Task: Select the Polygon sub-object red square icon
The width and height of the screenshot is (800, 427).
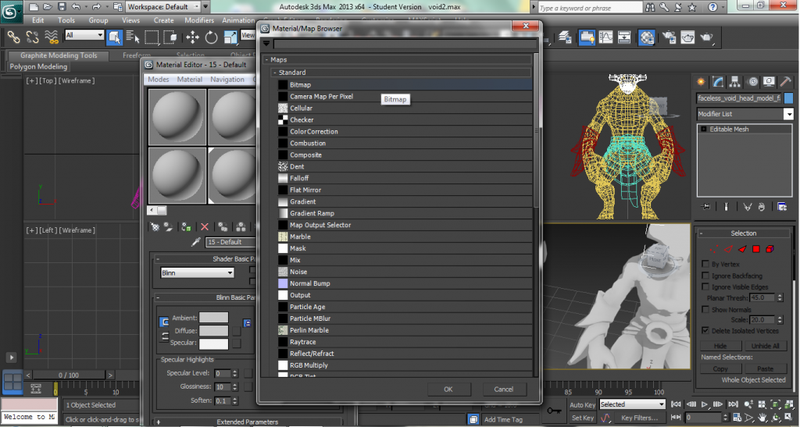Action: (x=756, y=249)
